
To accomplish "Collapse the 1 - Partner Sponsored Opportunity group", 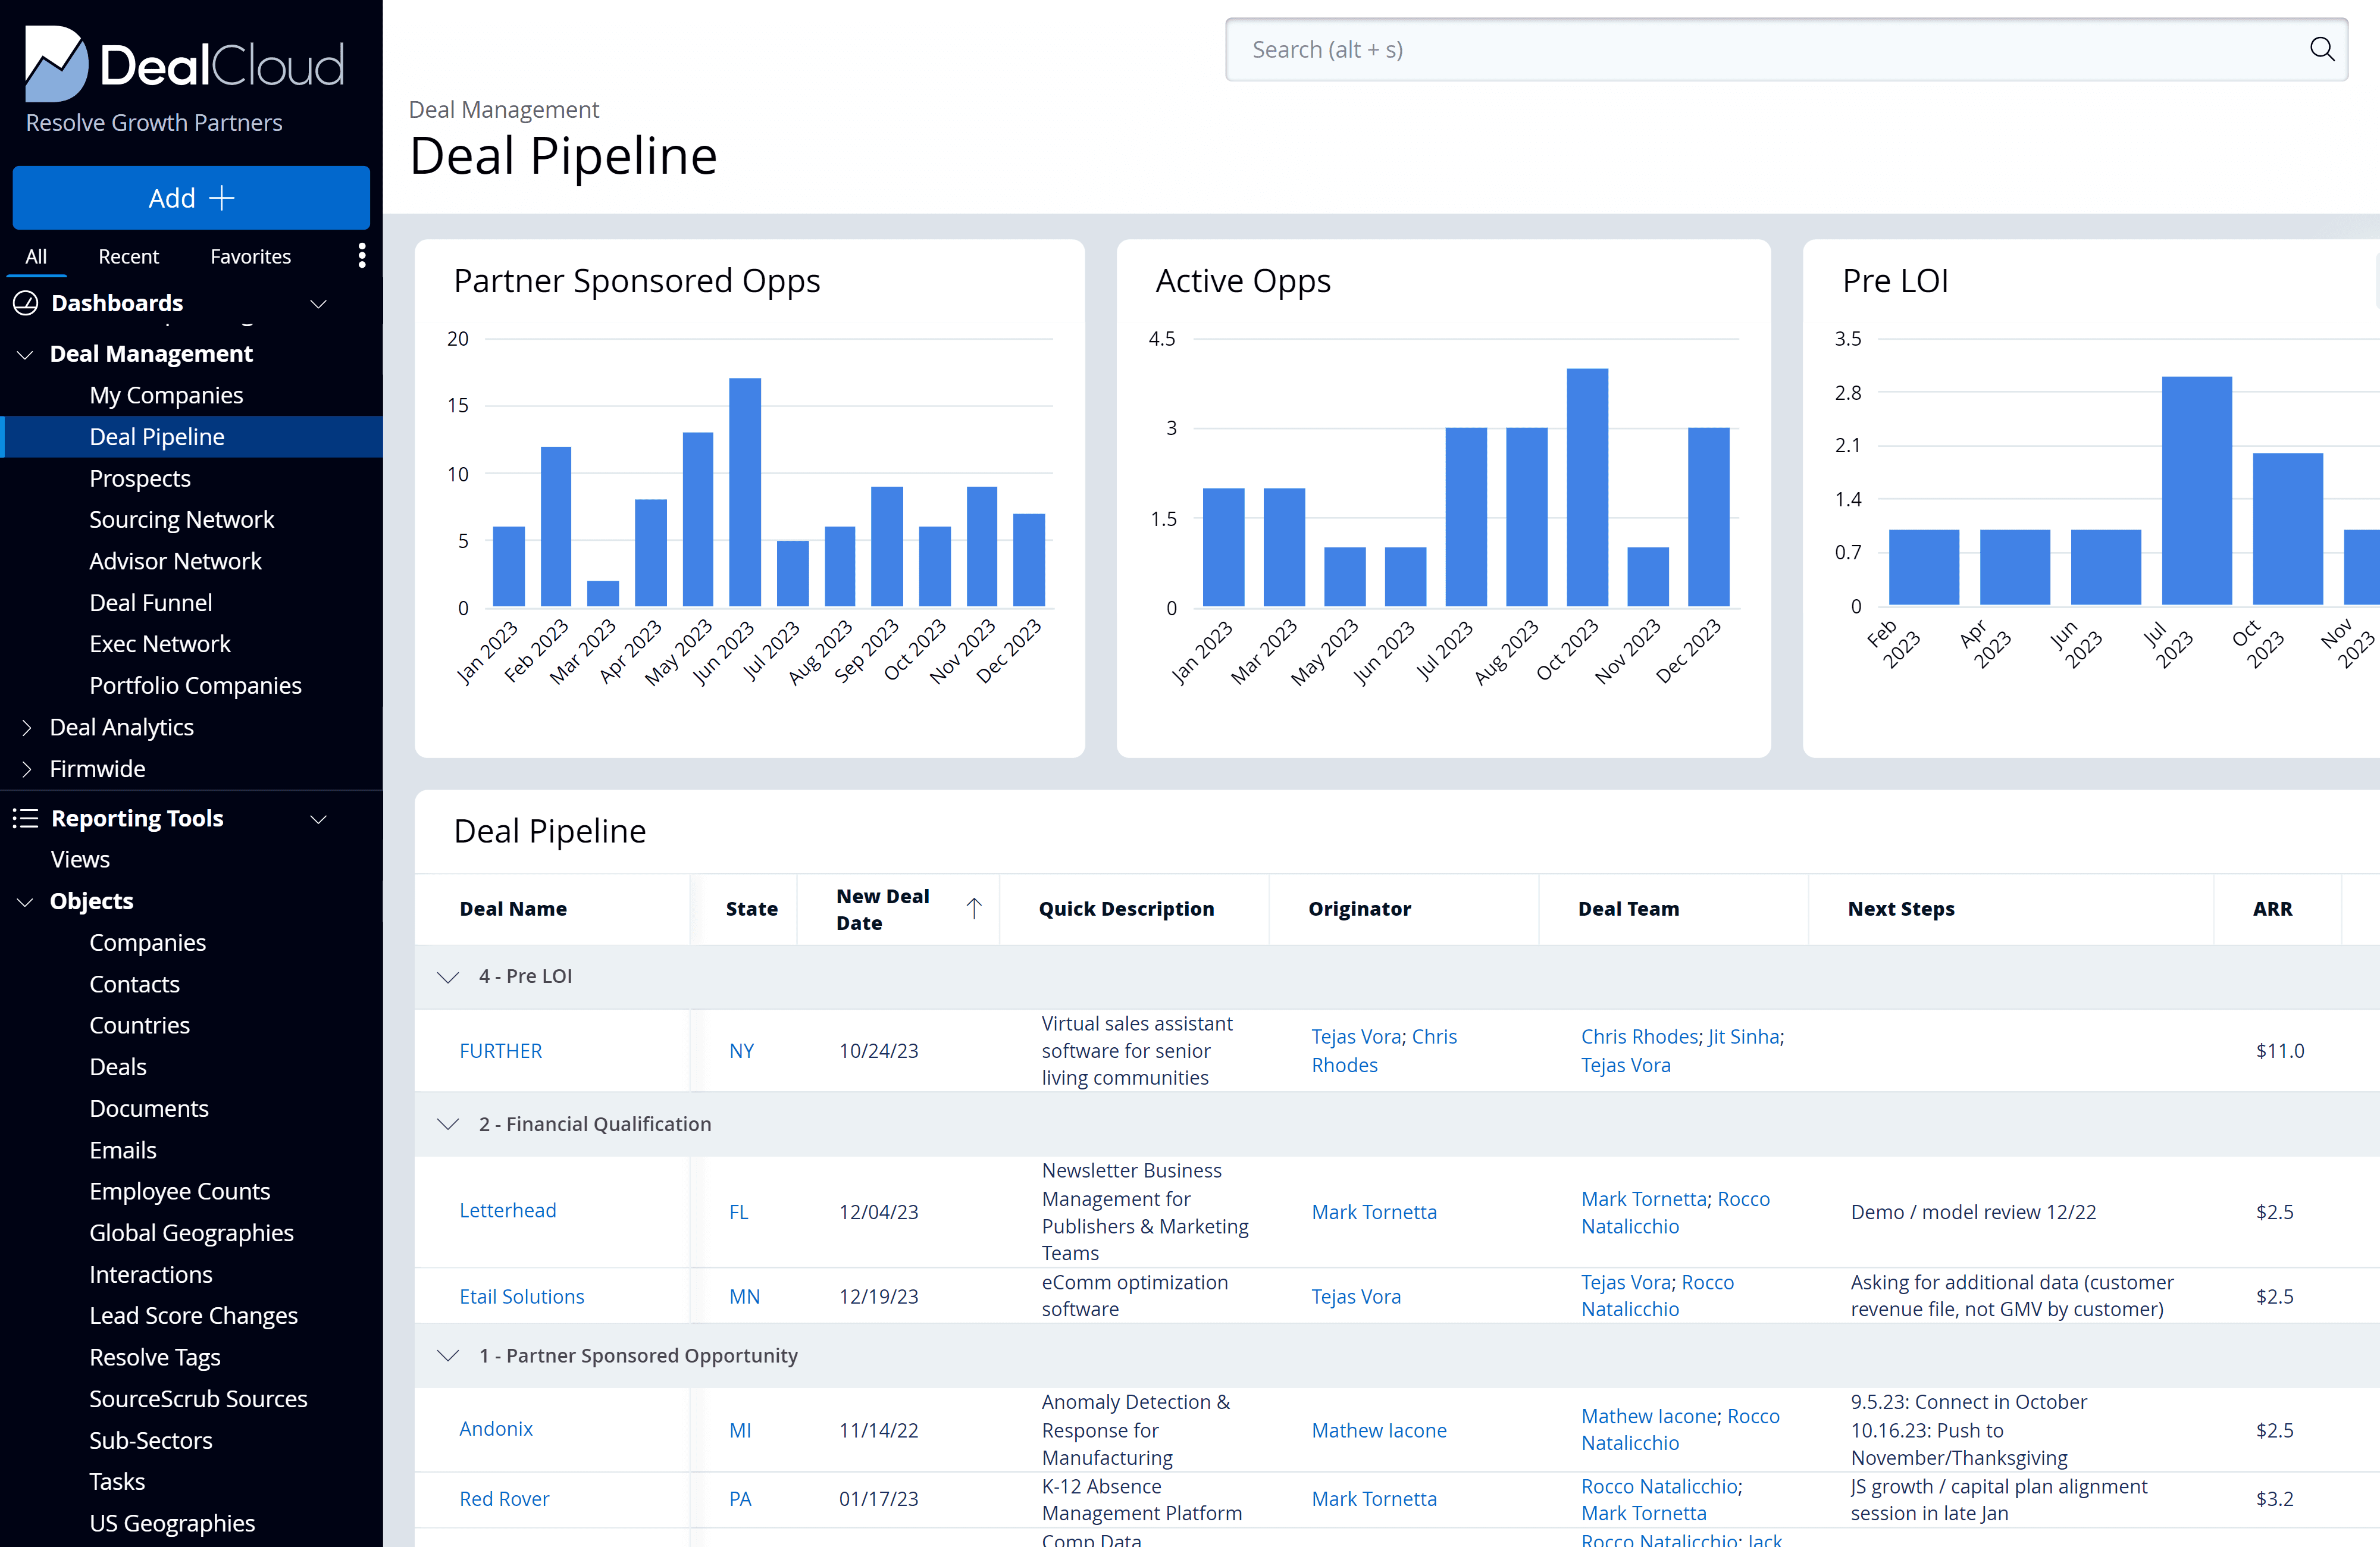I will click(x=448, y=1356).
